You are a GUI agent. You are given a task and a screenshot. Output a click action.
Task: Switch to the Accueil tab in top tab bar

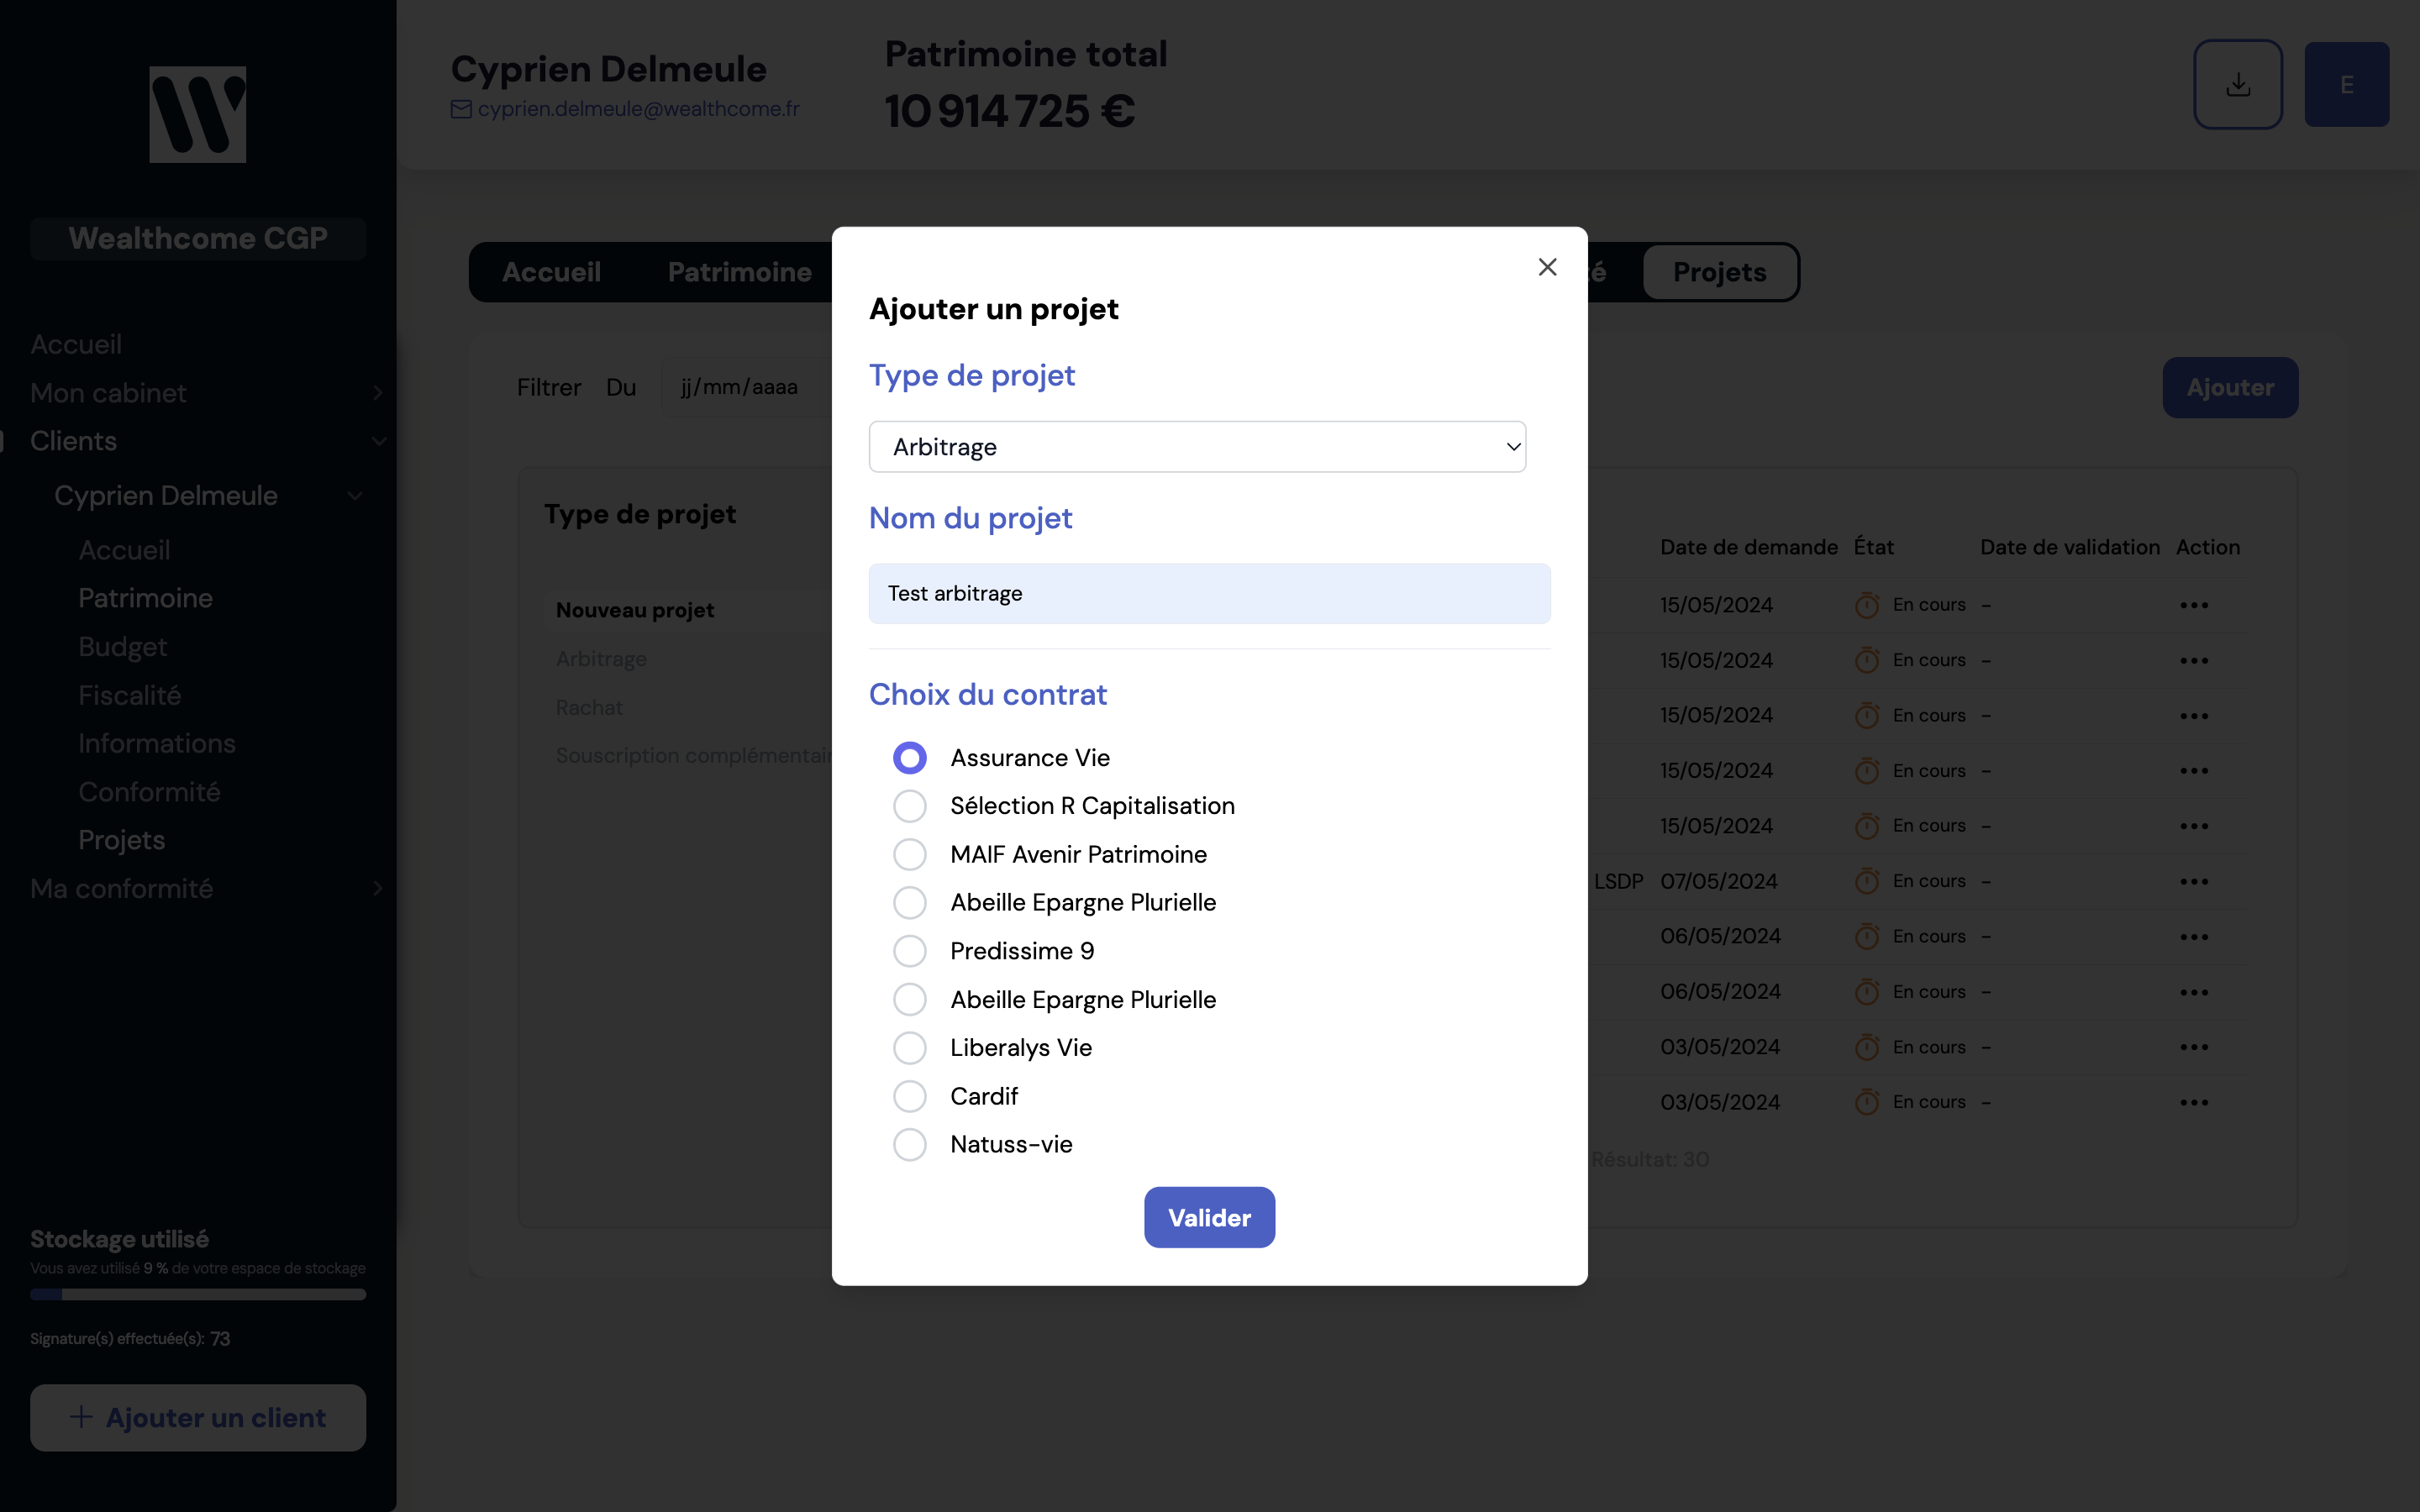point(551,272)
